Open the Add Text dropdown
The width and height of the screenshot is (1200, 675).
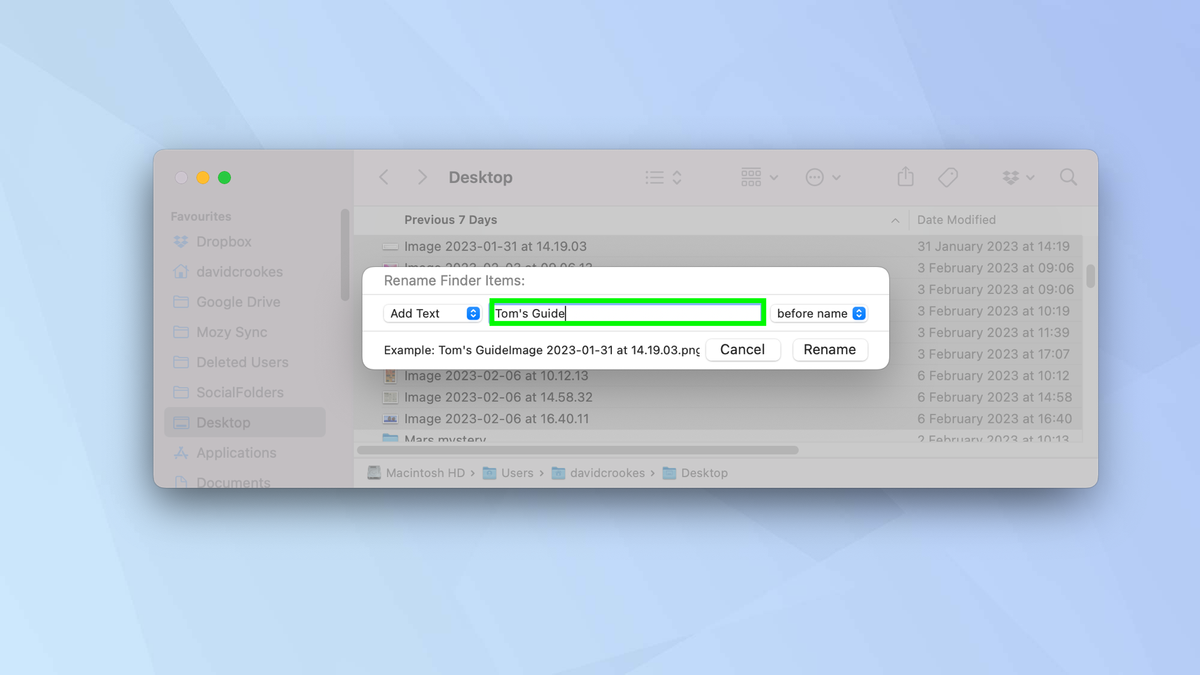[432, 313]
